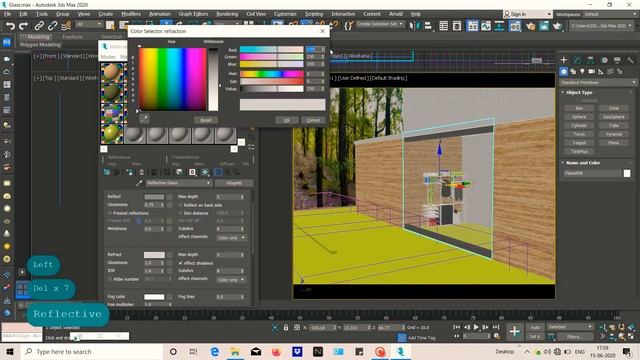This screenshot has height=360, width=640.
Task: Click the pick-material eyedropper beside material name
Action: click(x=139, y=183)
